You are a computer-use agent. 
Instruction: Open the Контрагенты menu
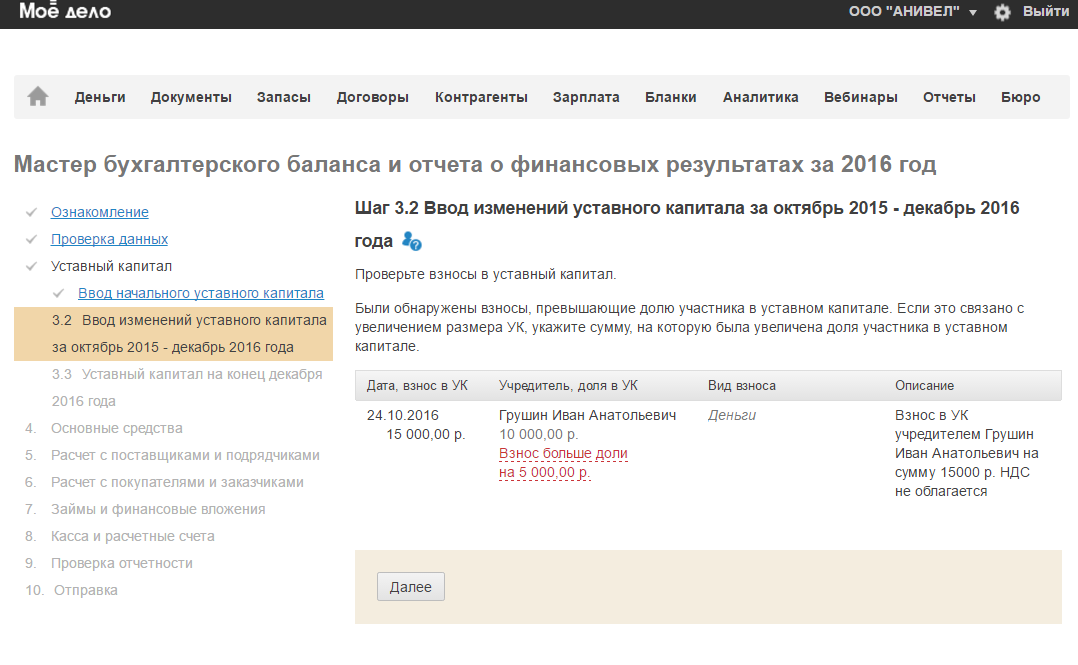click(481, 97)
